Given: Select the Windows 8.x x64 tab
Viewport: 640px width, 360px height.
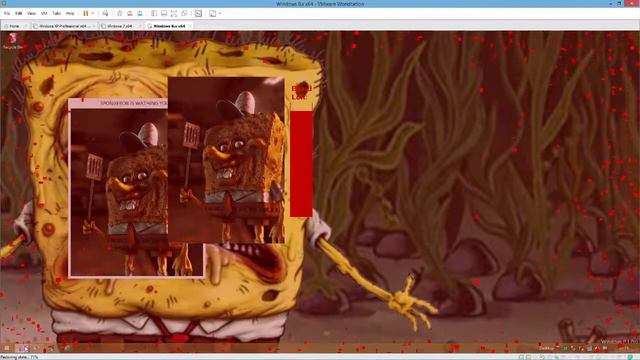Looking at the screenshot, I should click(x=169, y=26).
